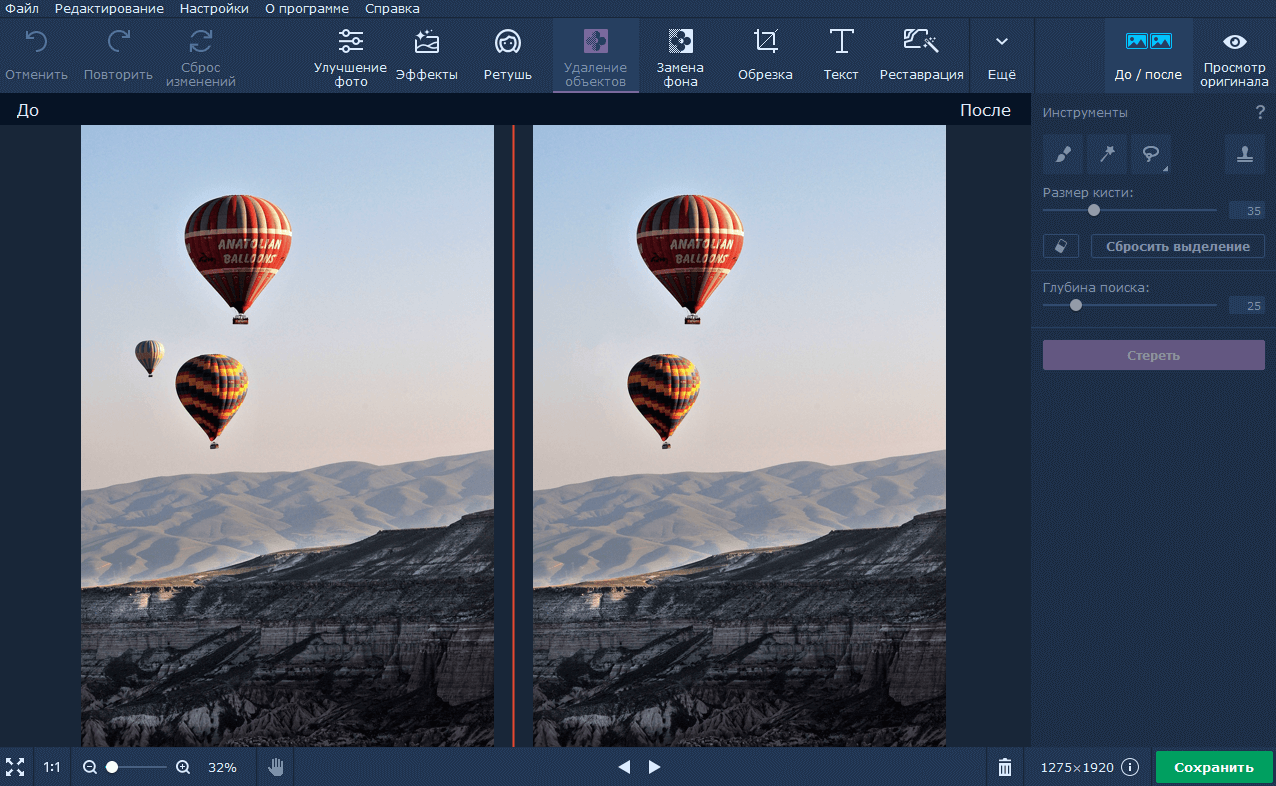Open the Ещё dropdown
Viewport: 1276px width, 786px height.
1001,55
